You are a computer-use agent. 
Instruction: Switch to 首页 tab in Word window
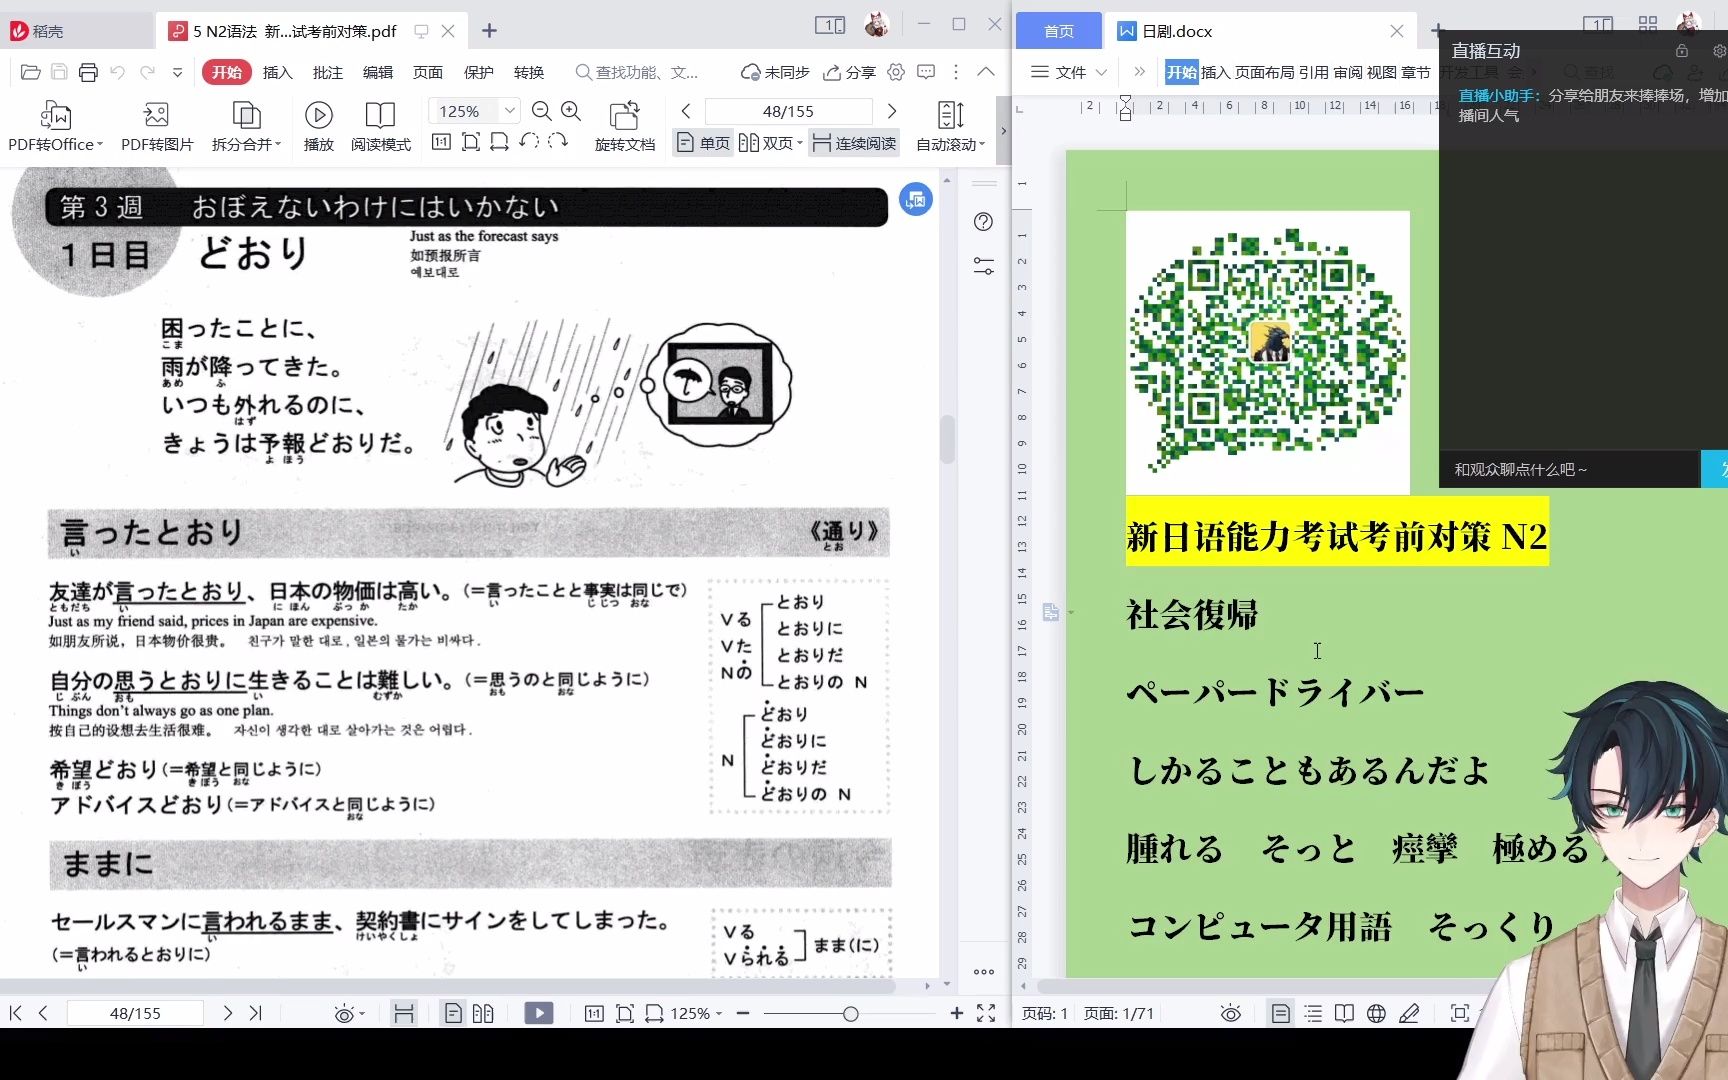(x=1059, y=31)
